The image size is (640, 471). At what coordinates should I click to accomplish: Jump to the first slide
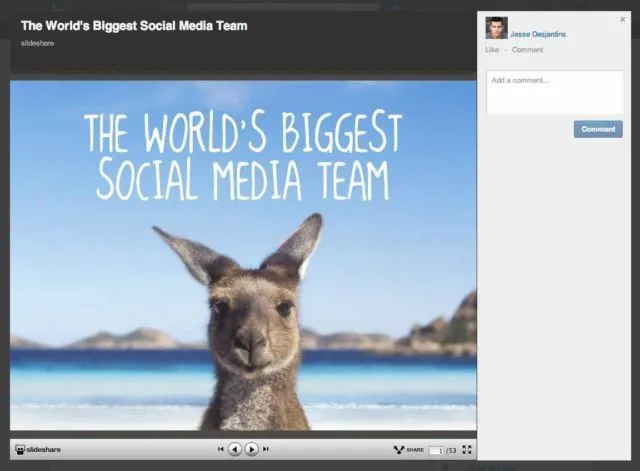point(220,449)
